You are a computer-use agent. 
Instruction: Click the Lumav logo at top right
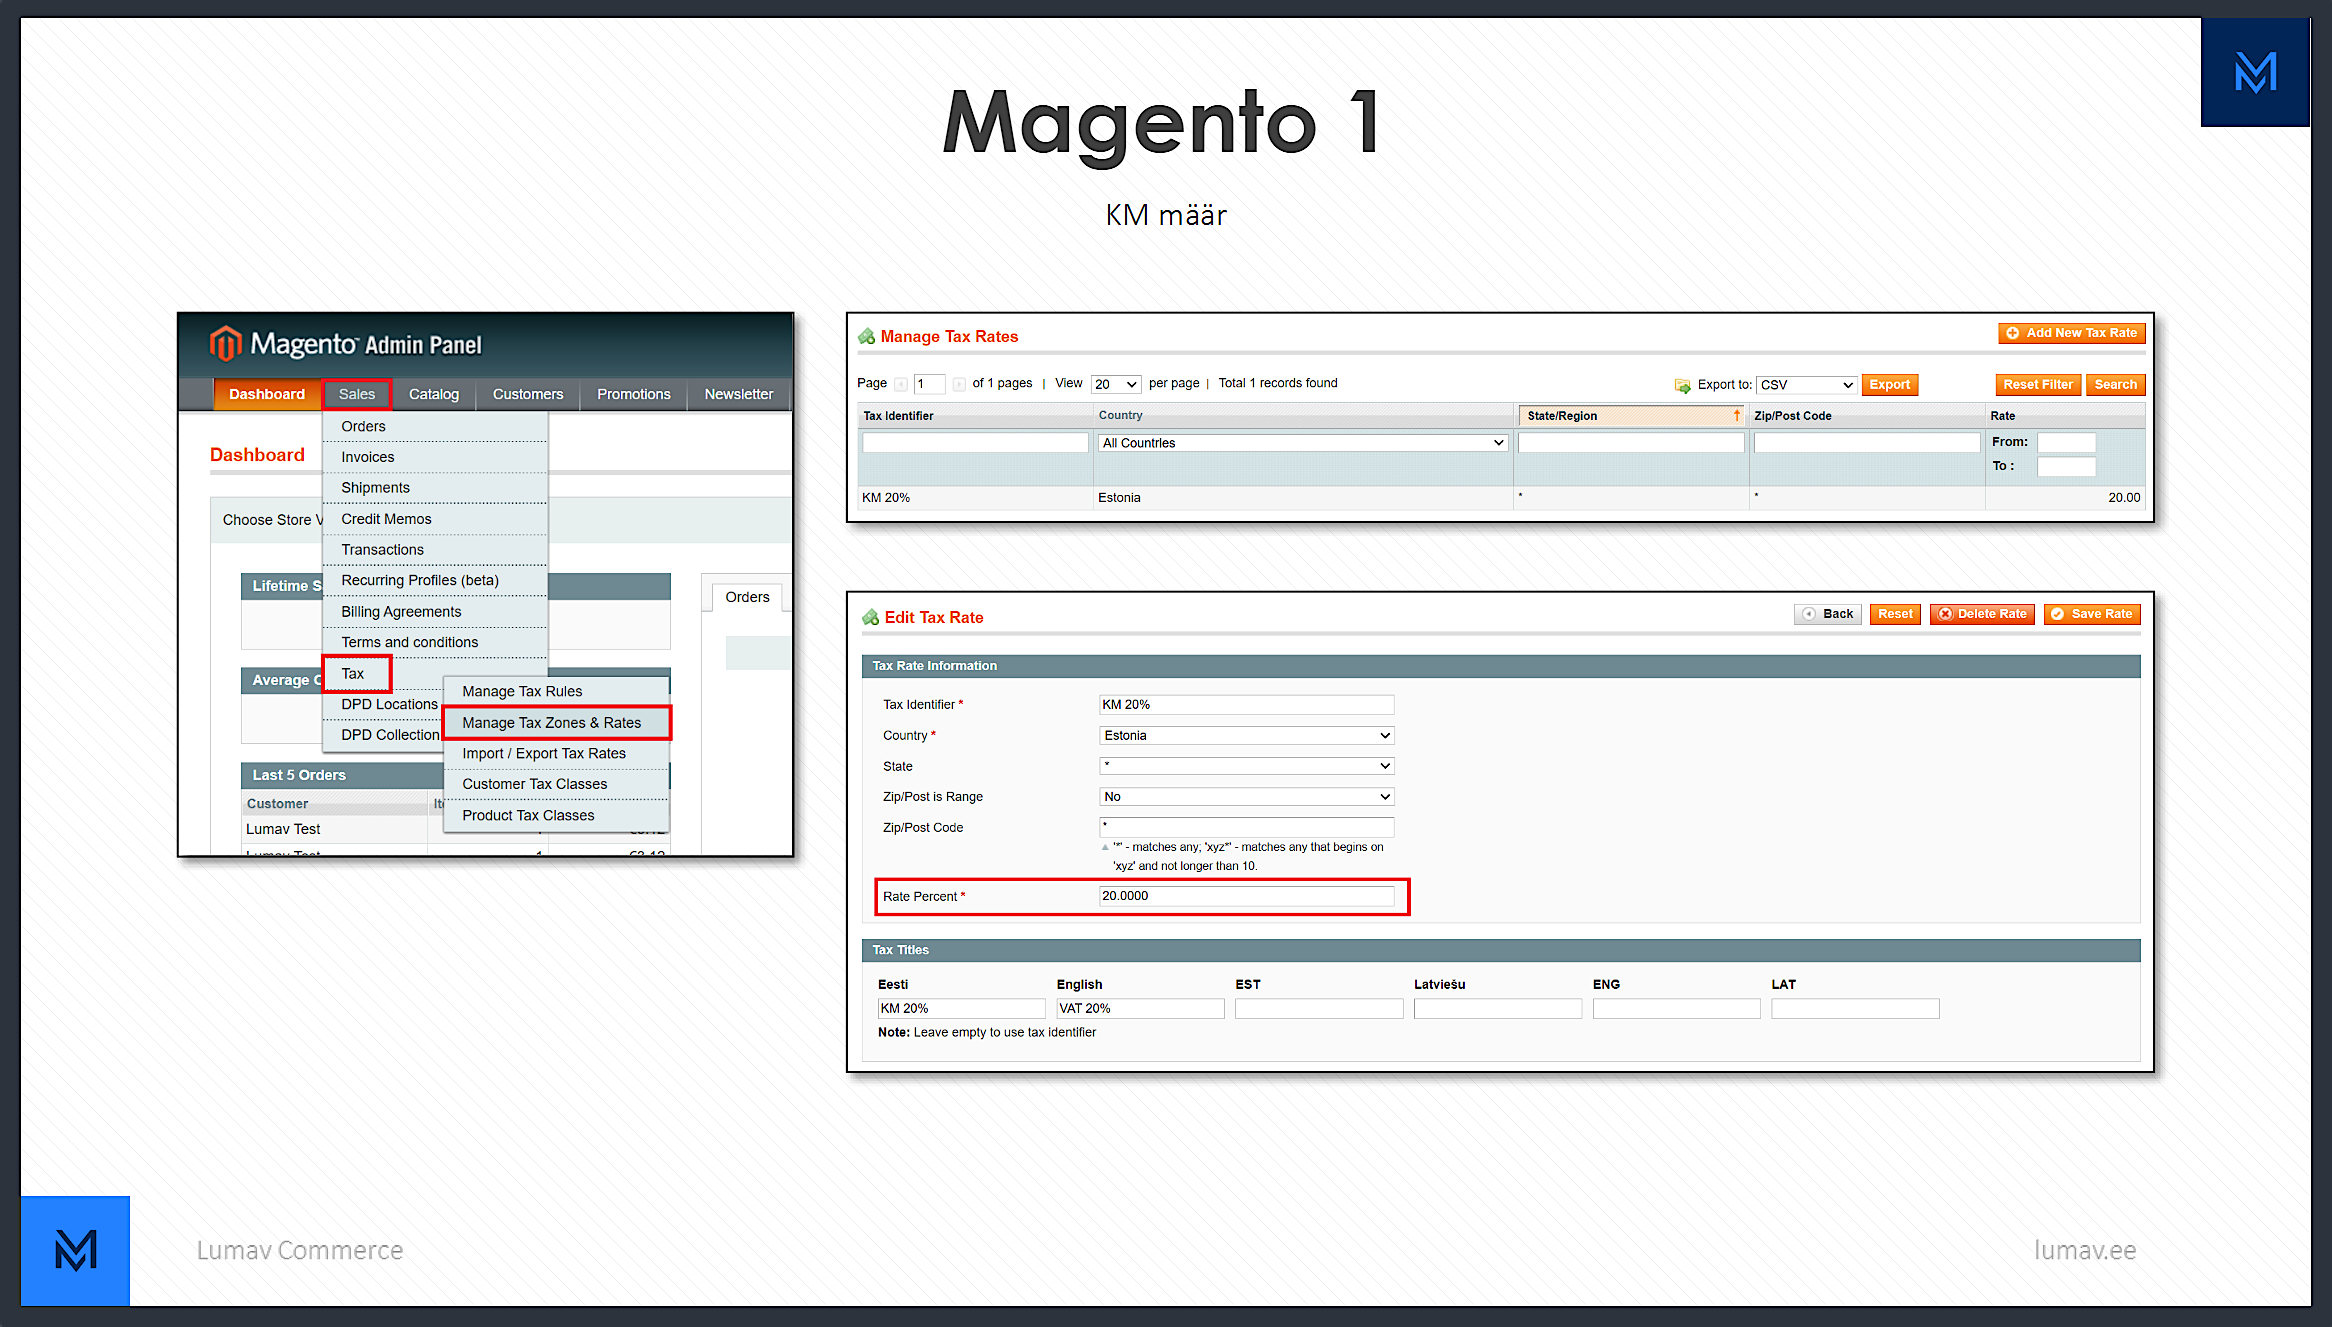2255,72
